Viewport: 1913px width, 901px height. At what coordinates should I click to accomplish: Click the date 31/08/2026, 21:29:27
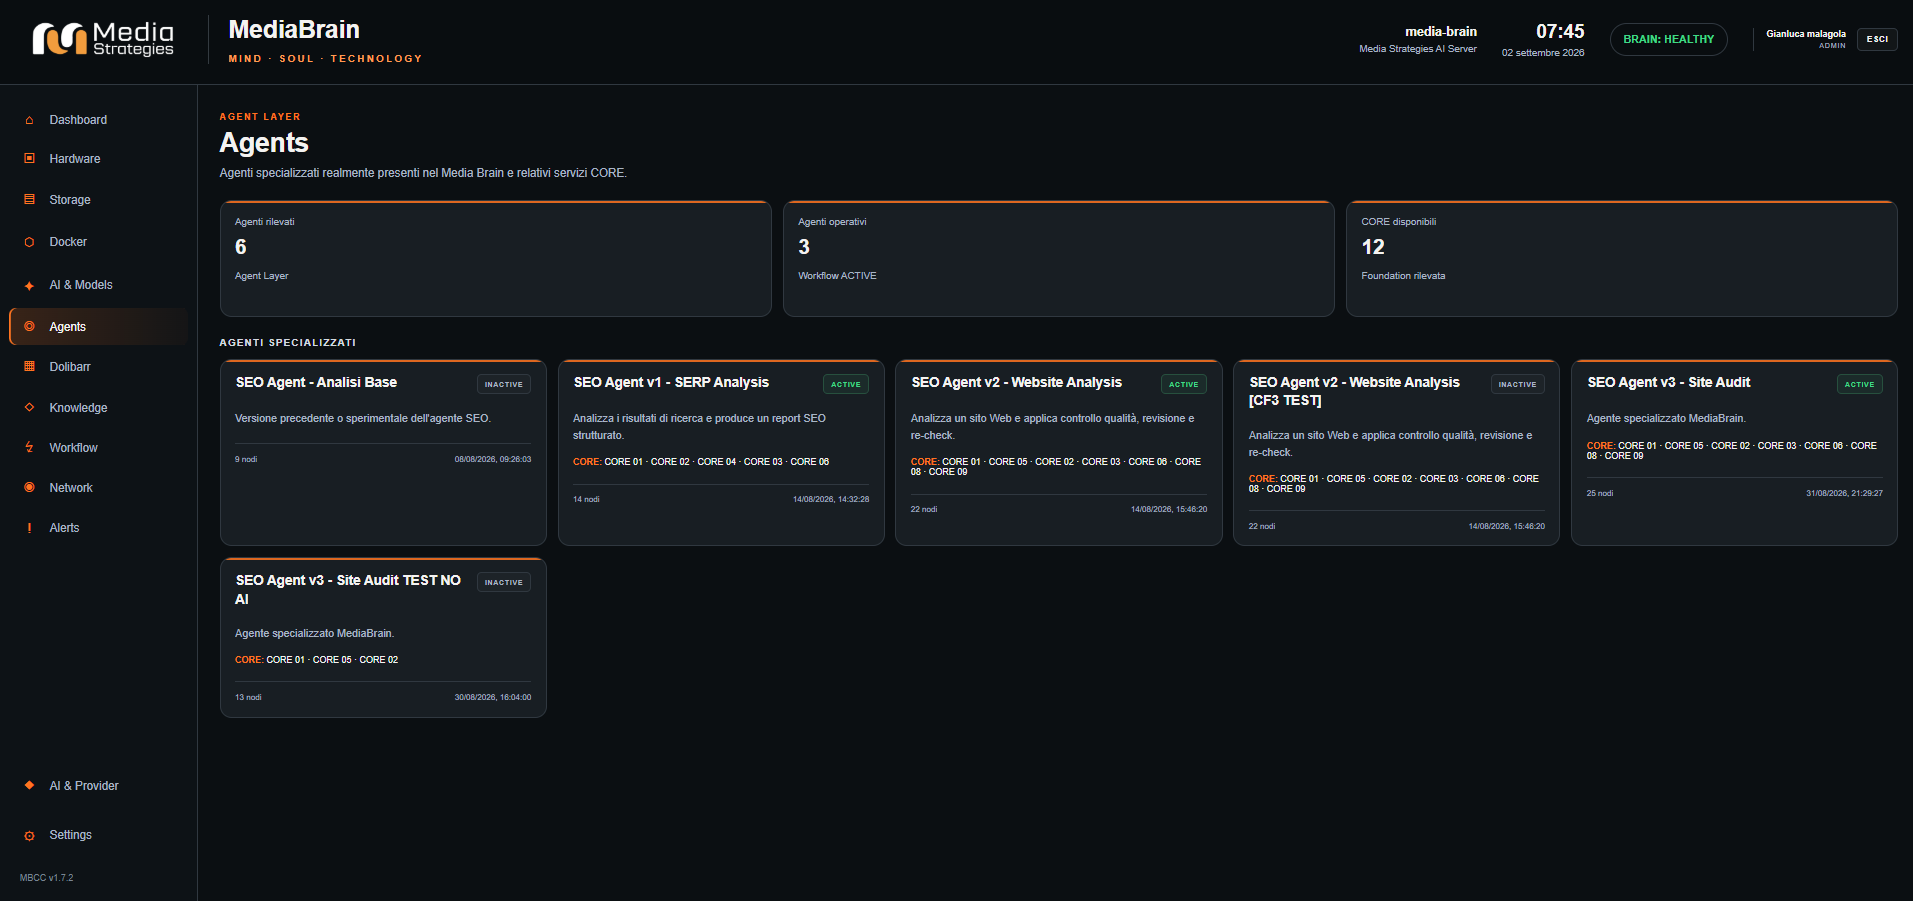tap(1844, 493)
